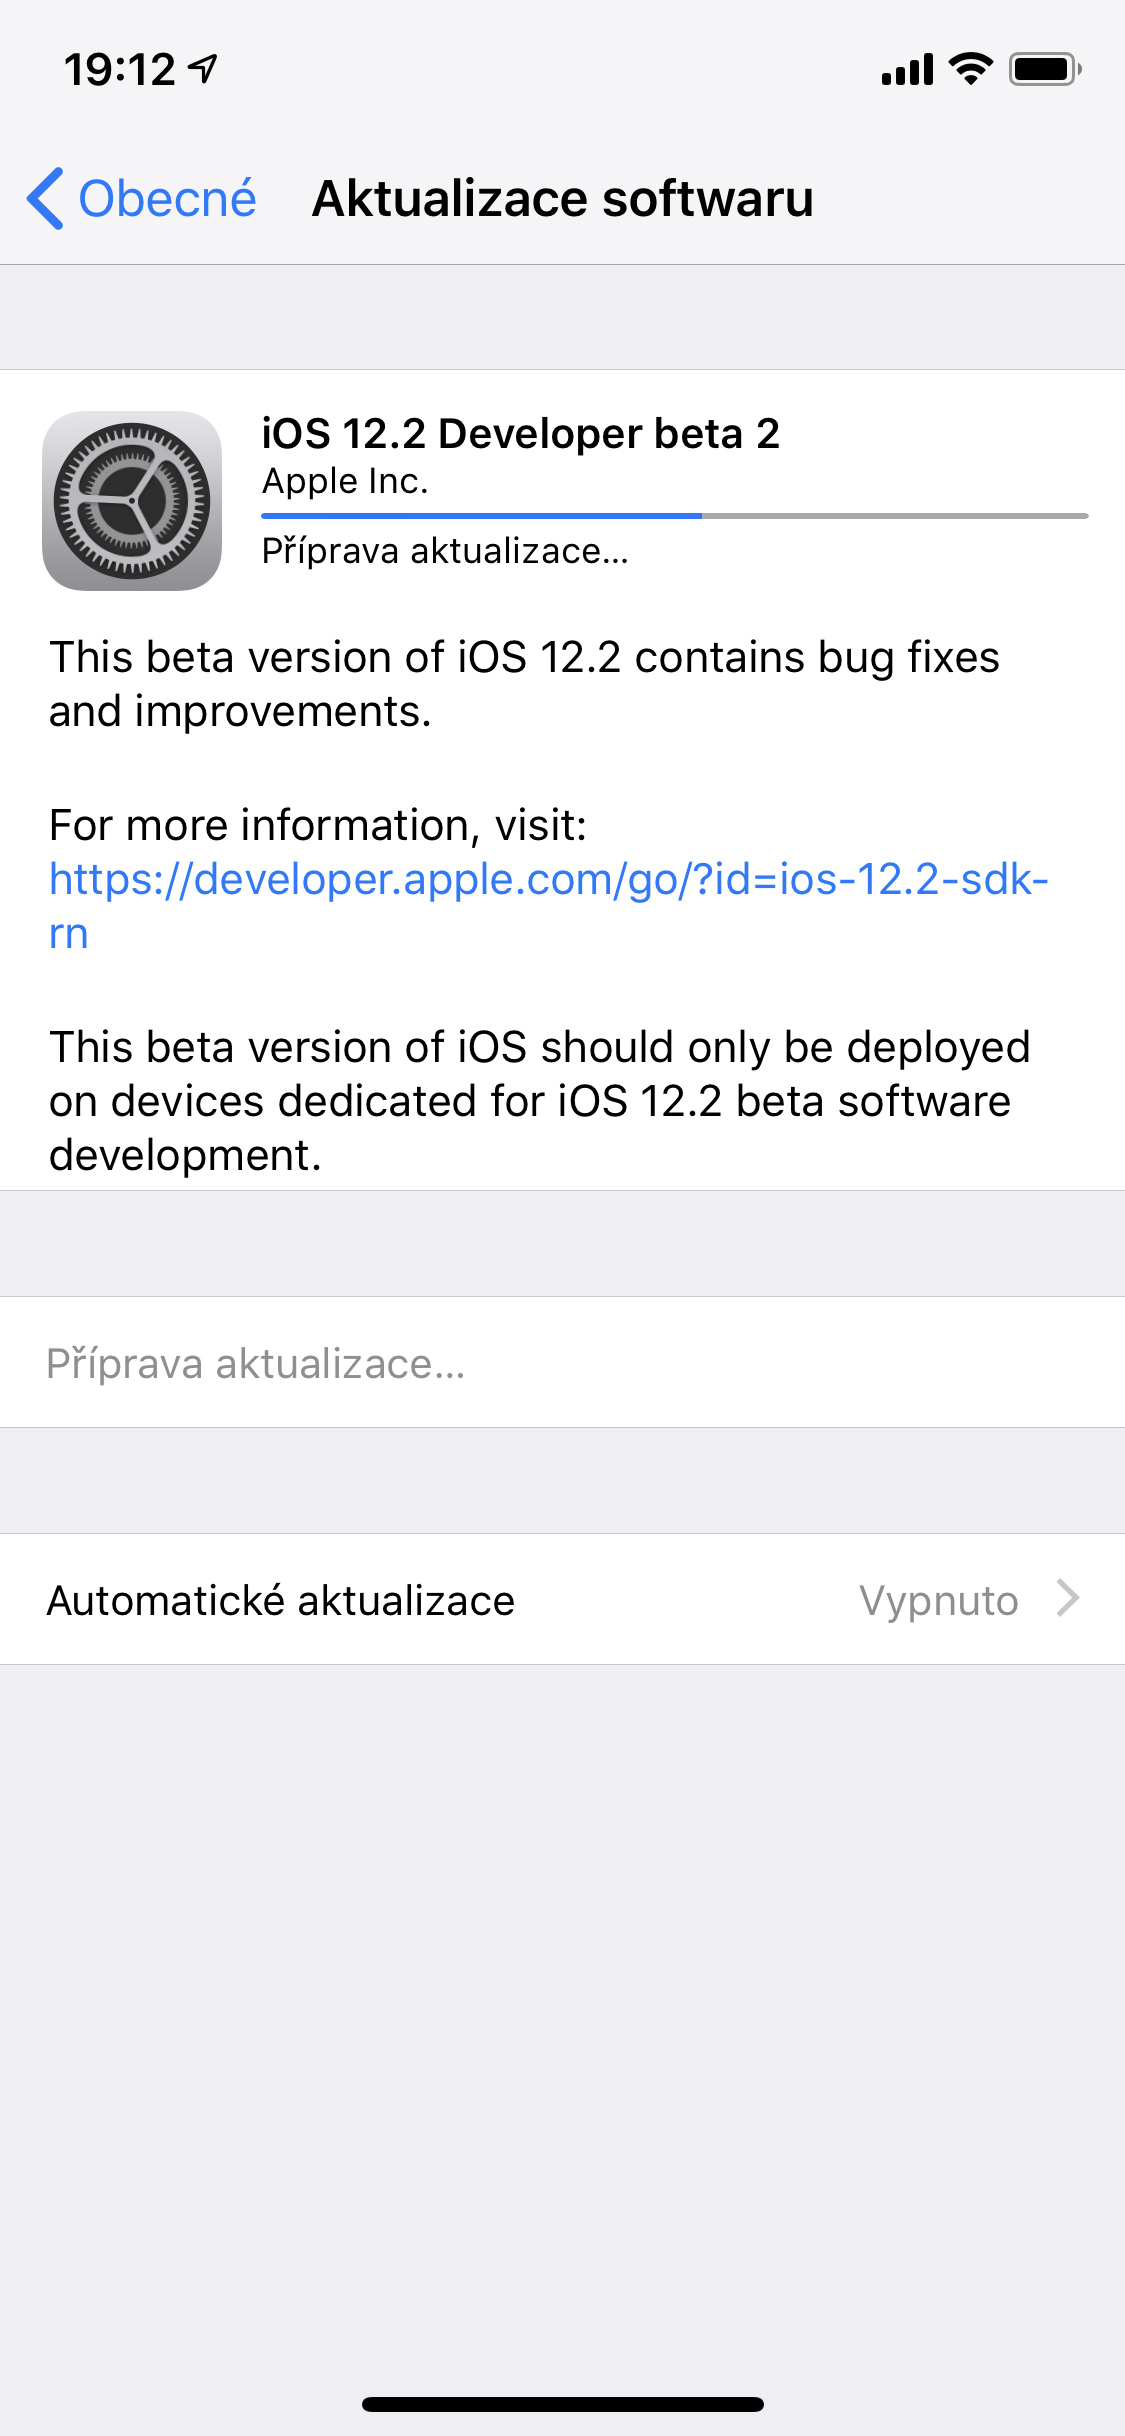
Task: Tap the Vypnuto status value
Action: tap(939, 1600)
